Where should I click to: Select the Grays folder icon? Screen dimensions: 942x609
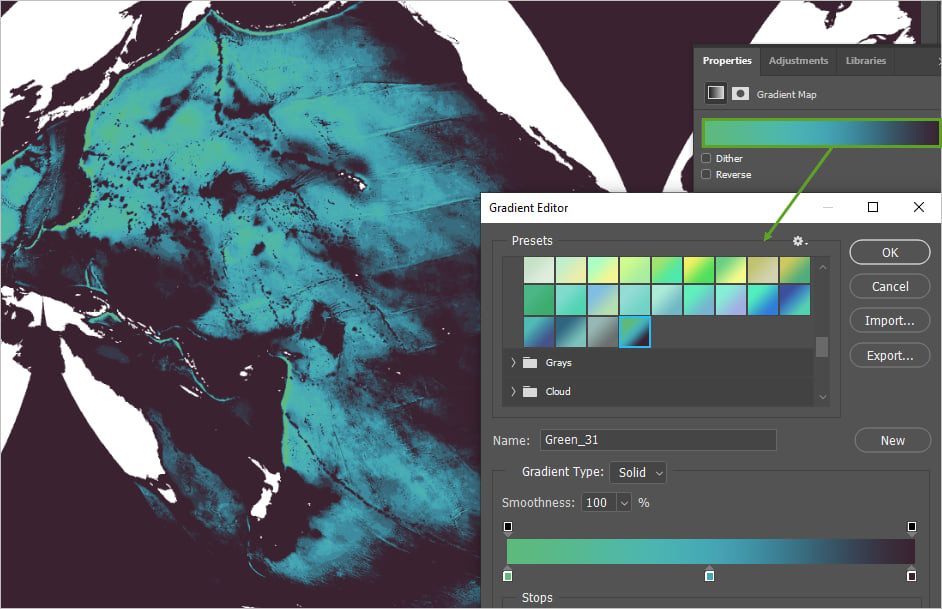click(530, 363)
